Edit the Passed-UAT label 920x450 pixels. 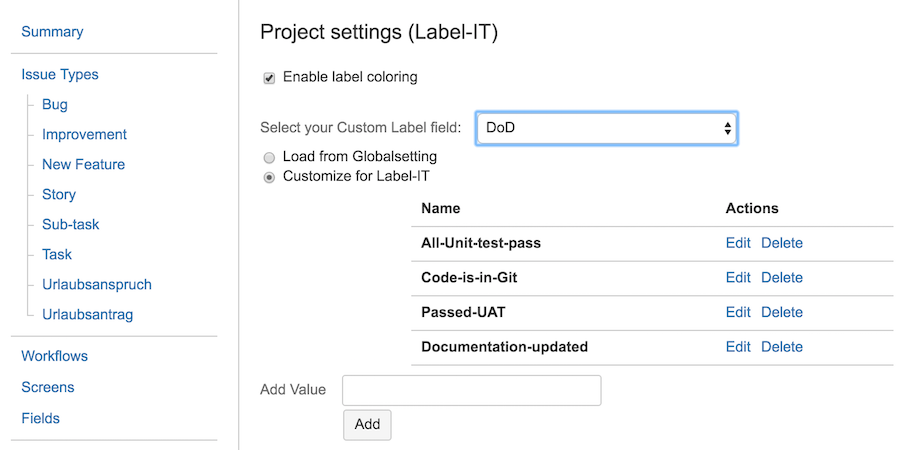pyautogui.click(x=738, y=312)
